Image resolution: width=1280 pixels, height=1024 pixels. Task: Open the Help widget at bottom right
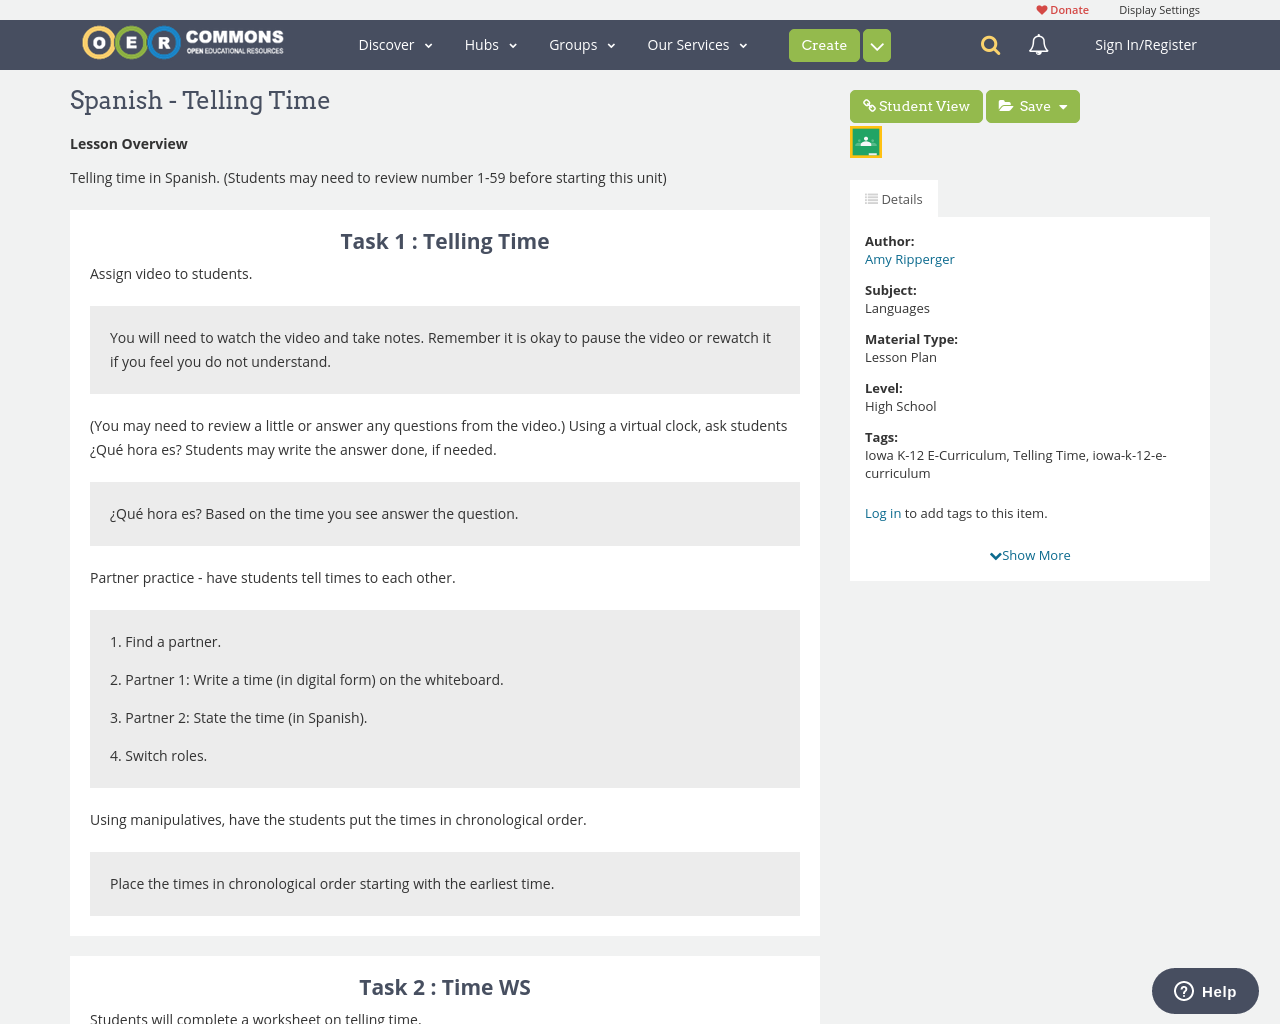1204,990
